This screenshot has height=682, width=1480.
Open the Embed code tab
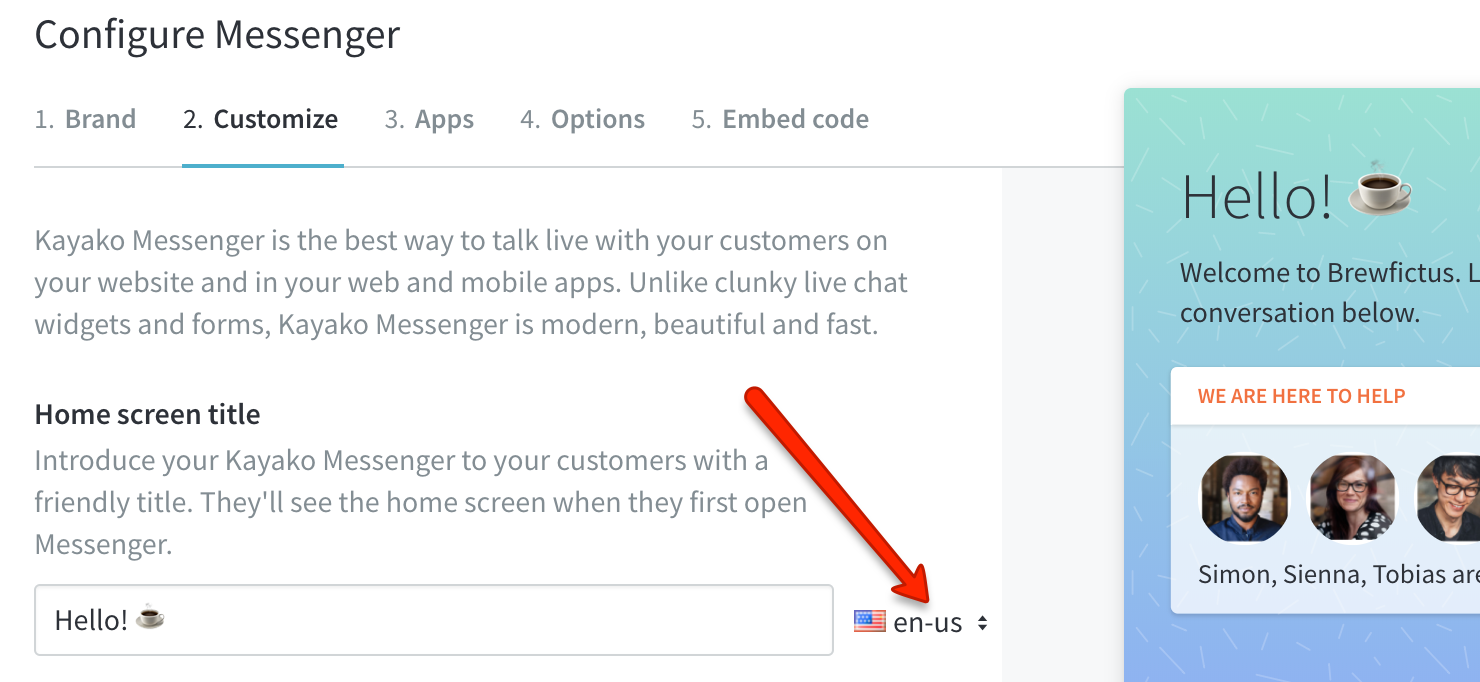pyautogui.click(x=780, y=120)
